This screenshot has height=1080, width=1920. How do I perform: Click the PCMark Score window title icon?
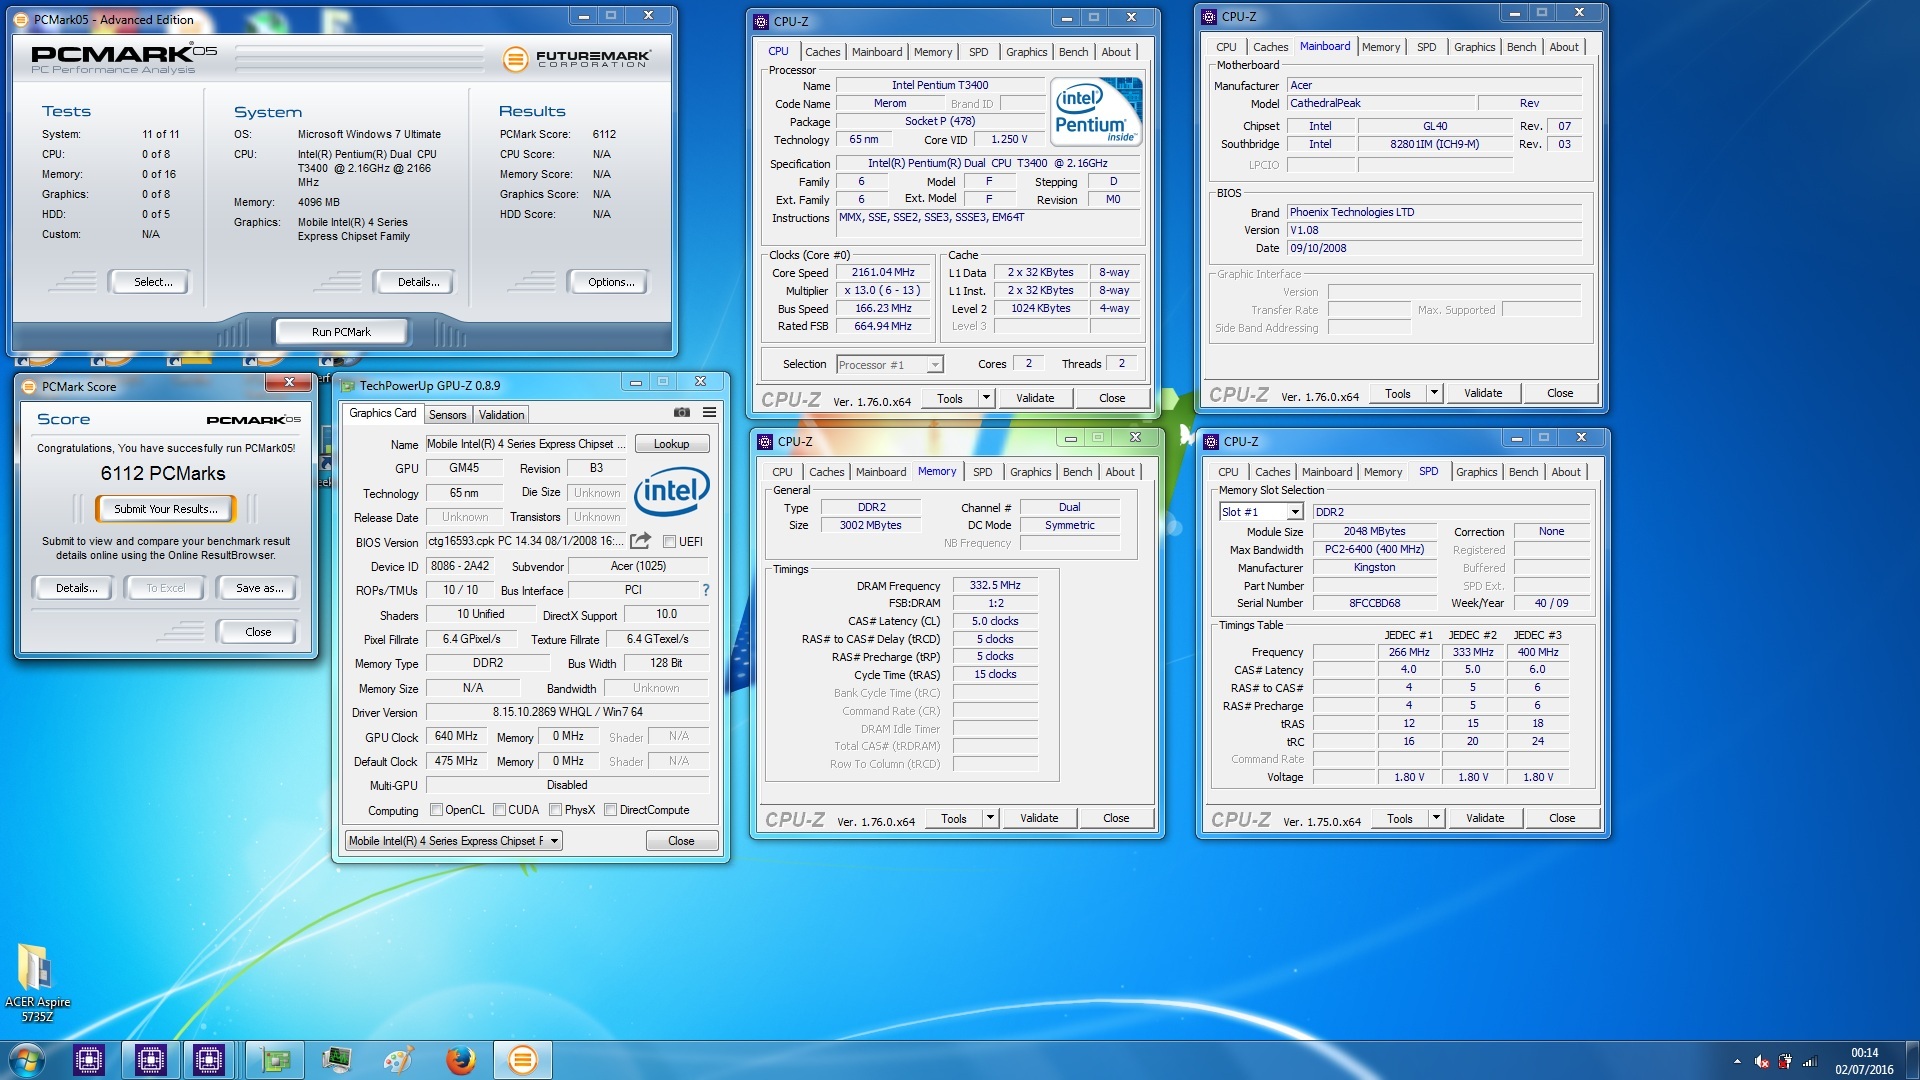(x=29, y=387)
